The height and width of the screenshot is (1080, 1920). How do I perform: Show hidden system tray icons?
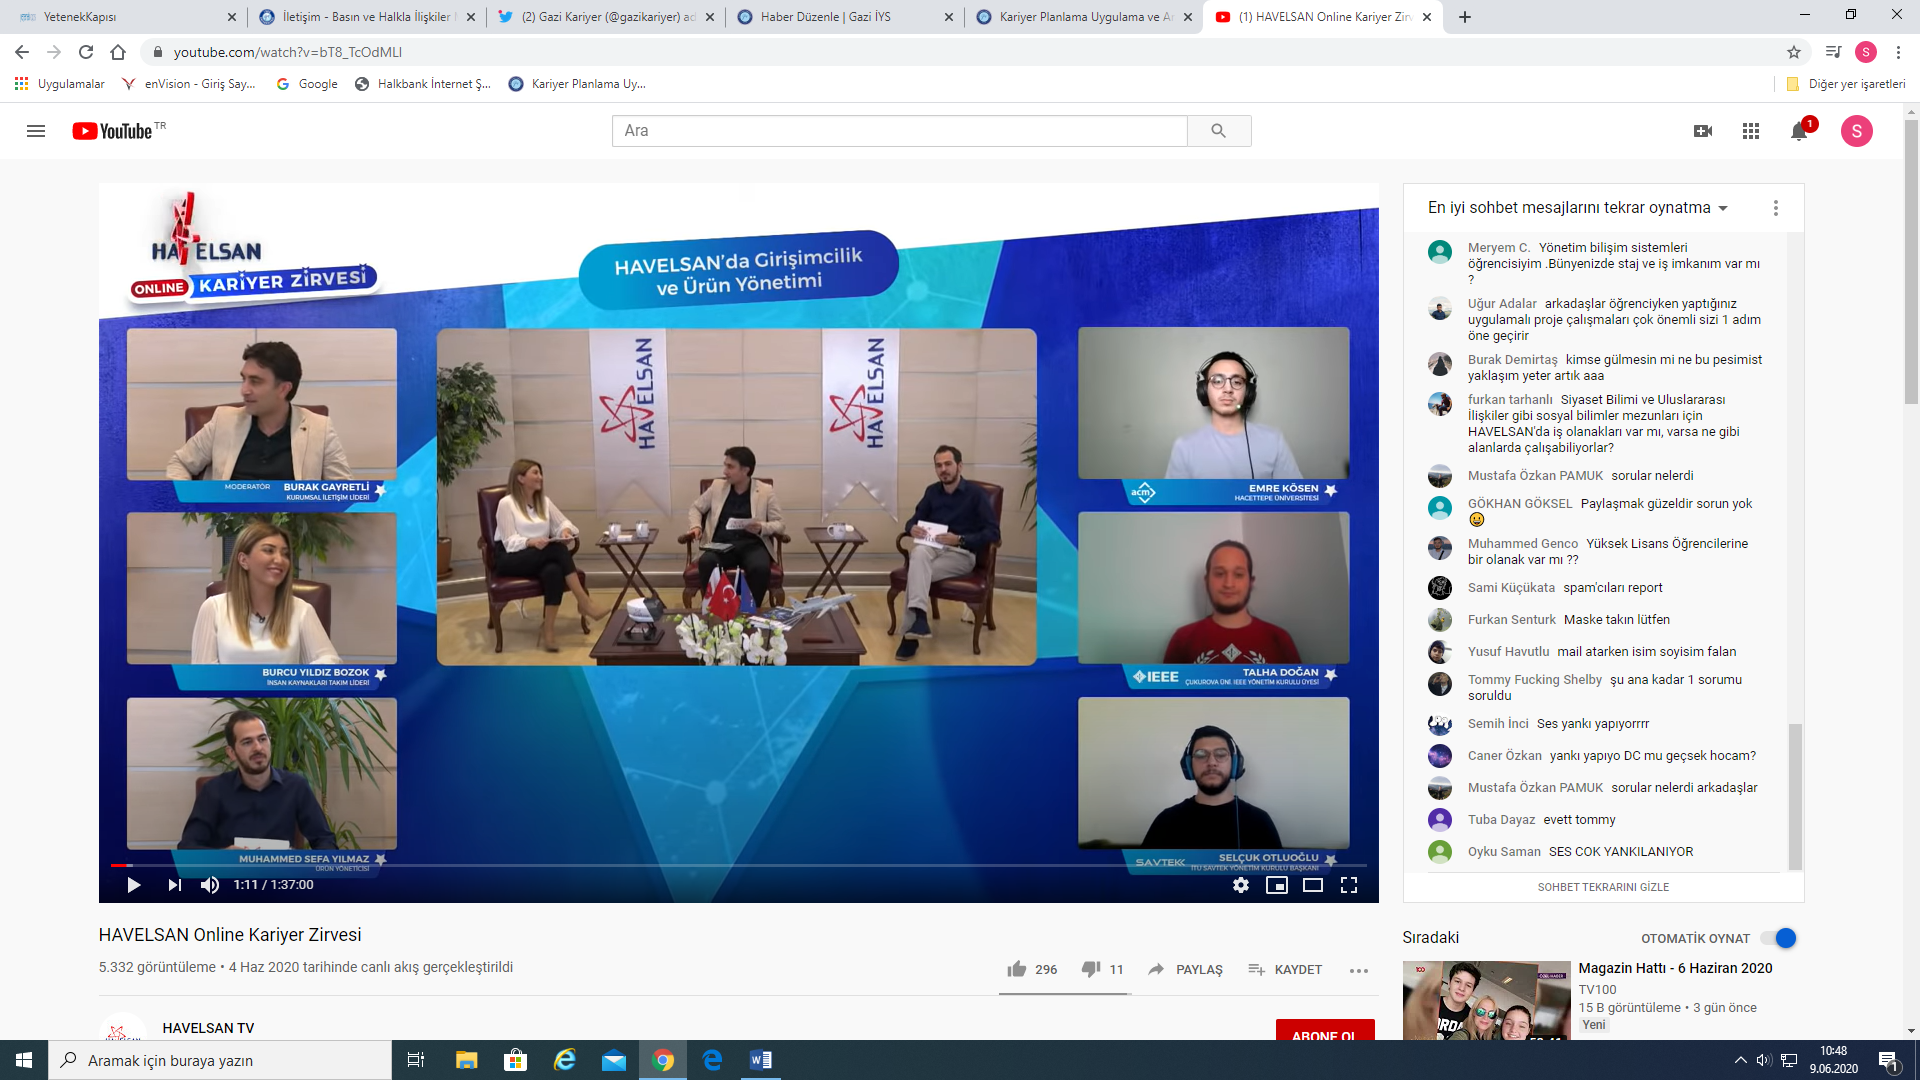1740,1060
